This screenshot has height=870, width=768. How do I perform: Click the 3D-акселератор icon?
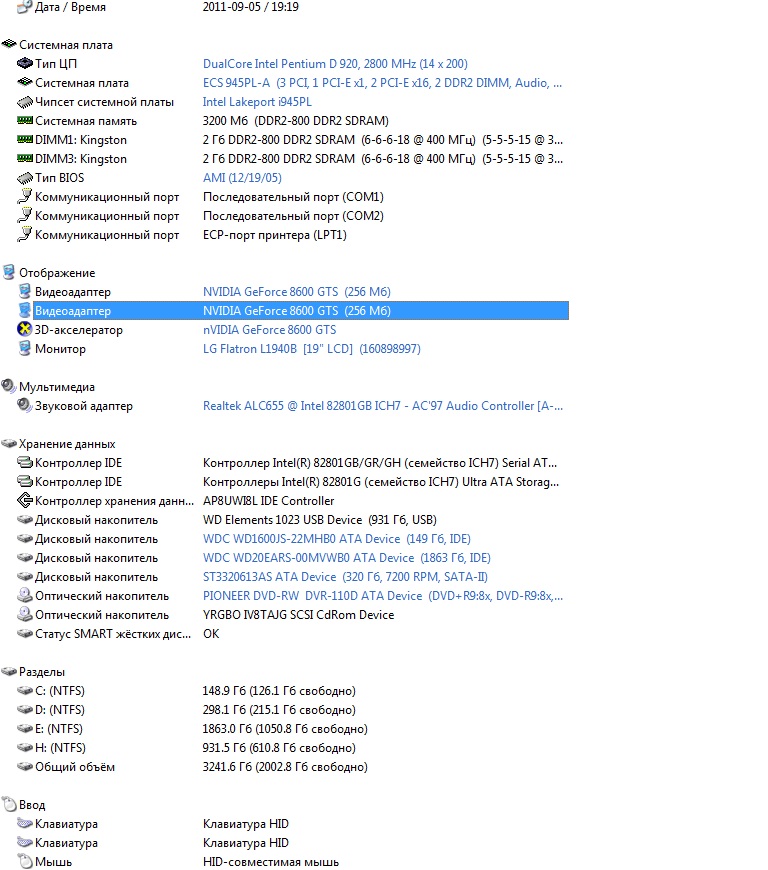point(24,329)
